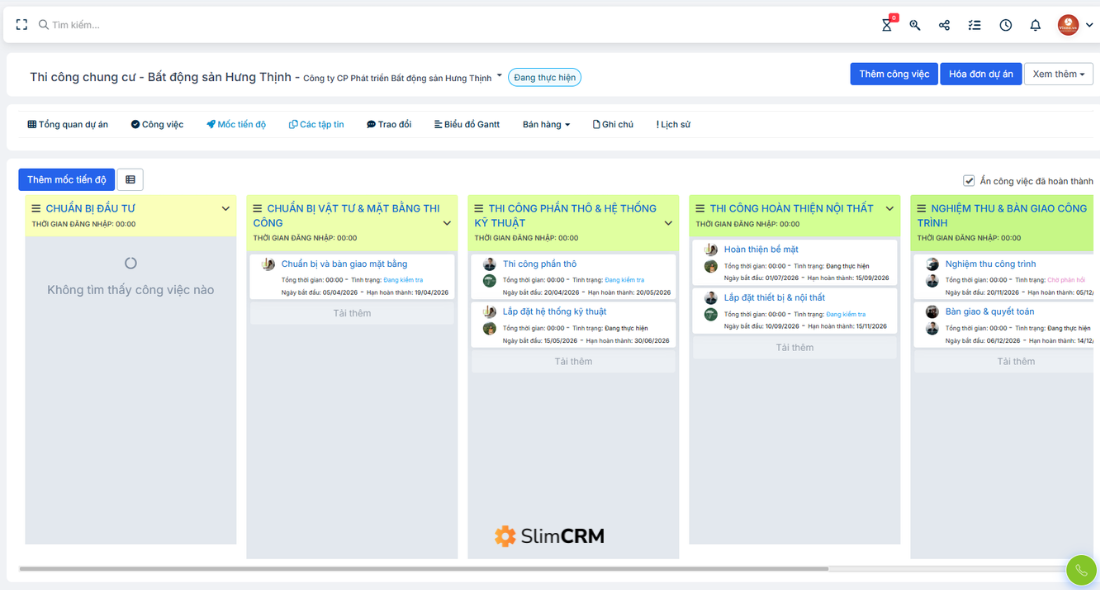Open the Tổng quan dự án tab

tap(67, 124)
